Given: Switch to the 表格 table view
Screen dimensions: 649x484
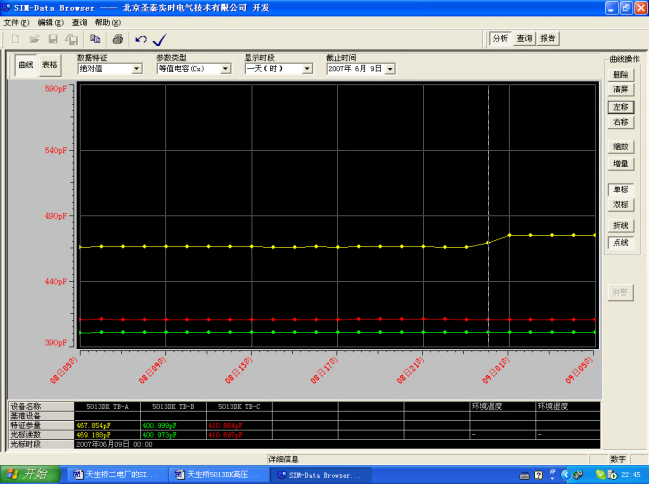Looking at the screenshot, I should coord(50,65).
